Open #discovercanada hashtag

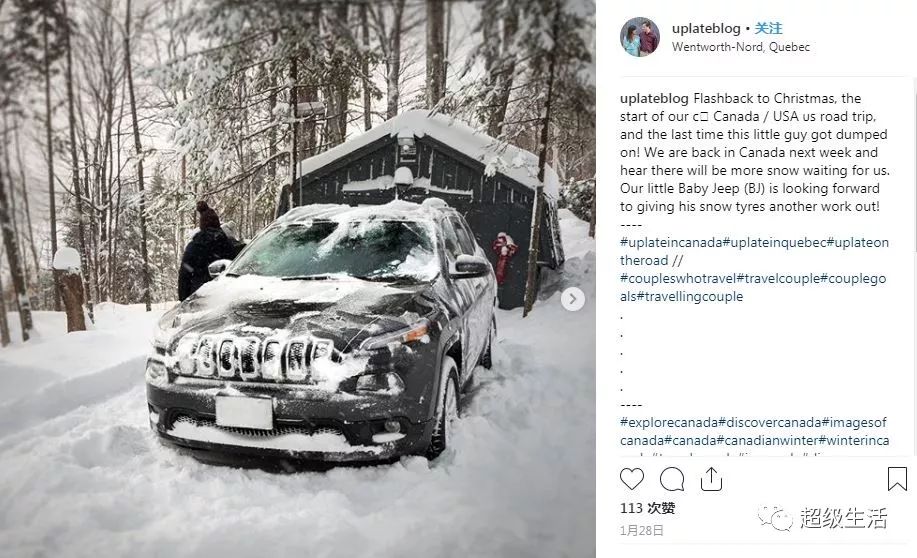click(770, 422)
